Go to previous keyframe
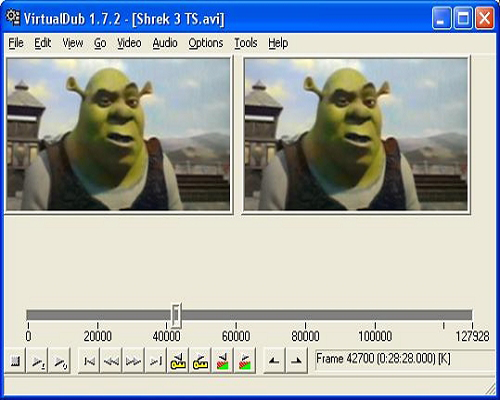The height and width of the screenshot is (400, 500). pyautogui.click(x=178, y=360)
